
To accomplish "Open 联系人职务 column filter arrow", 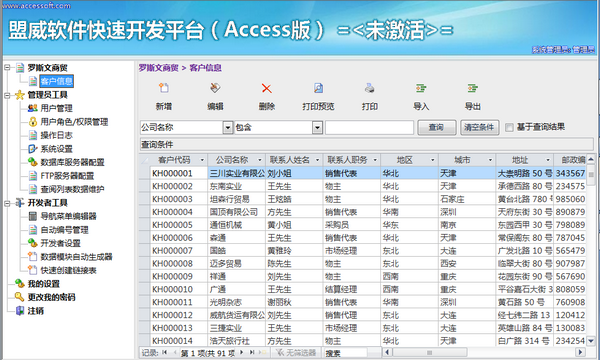I will [375, 160].
